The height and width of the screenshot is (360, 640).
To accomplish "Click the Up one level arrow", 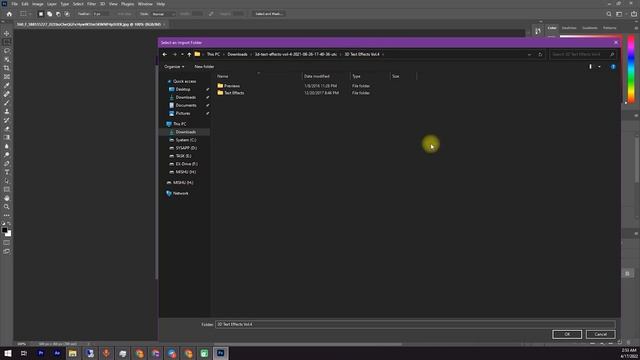I will click(x=189, y=54).
